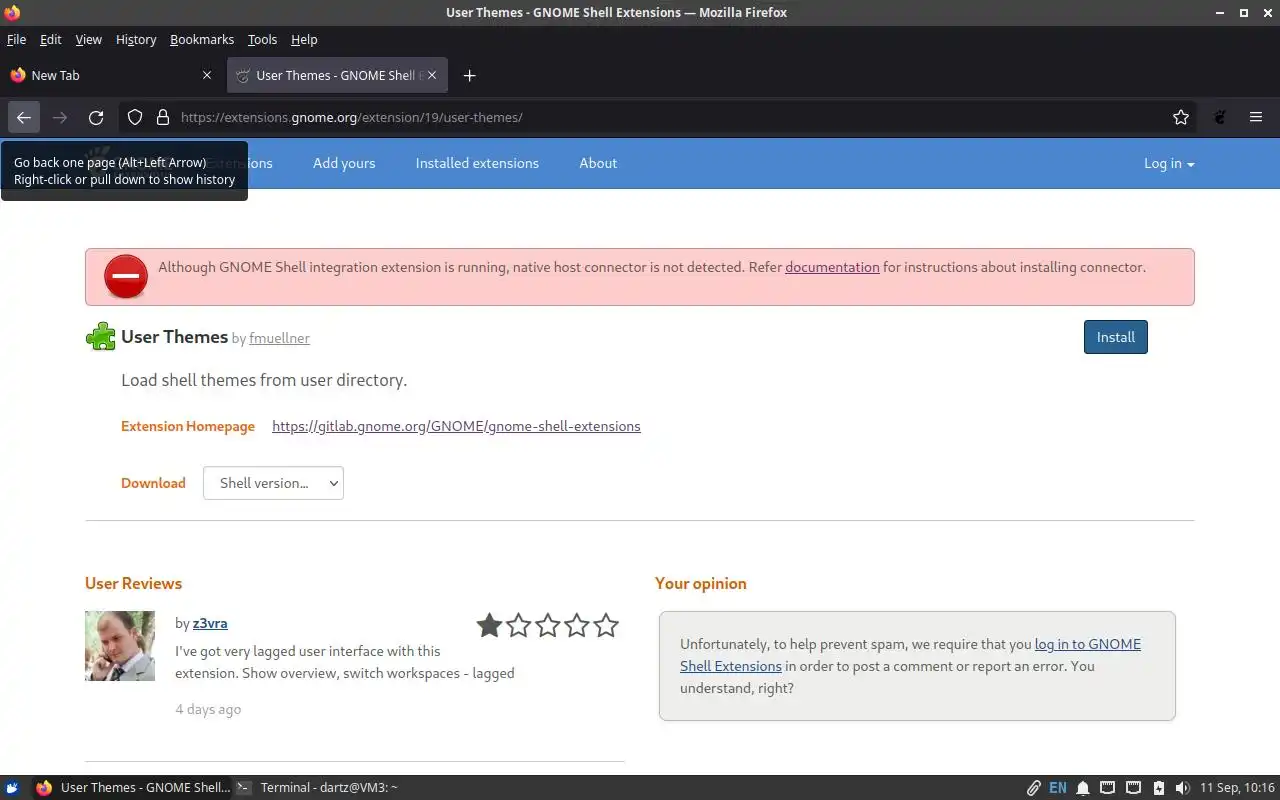Click the volume speaker tray icon
1280x800 pixels.
(x=1183, y=788)
